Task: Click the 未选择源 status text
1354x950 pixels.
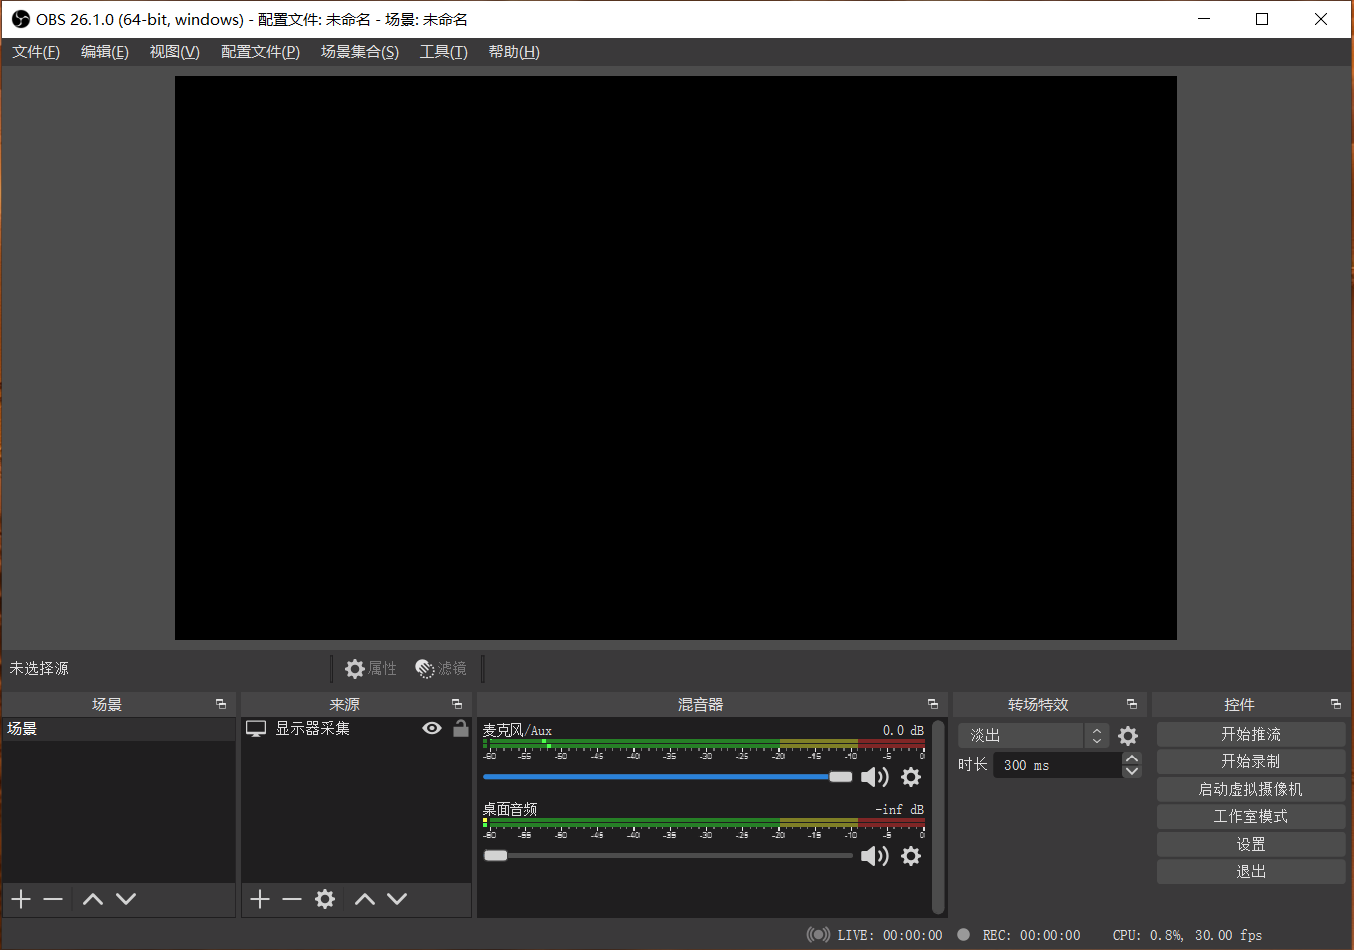Action: tap(39, 668)
